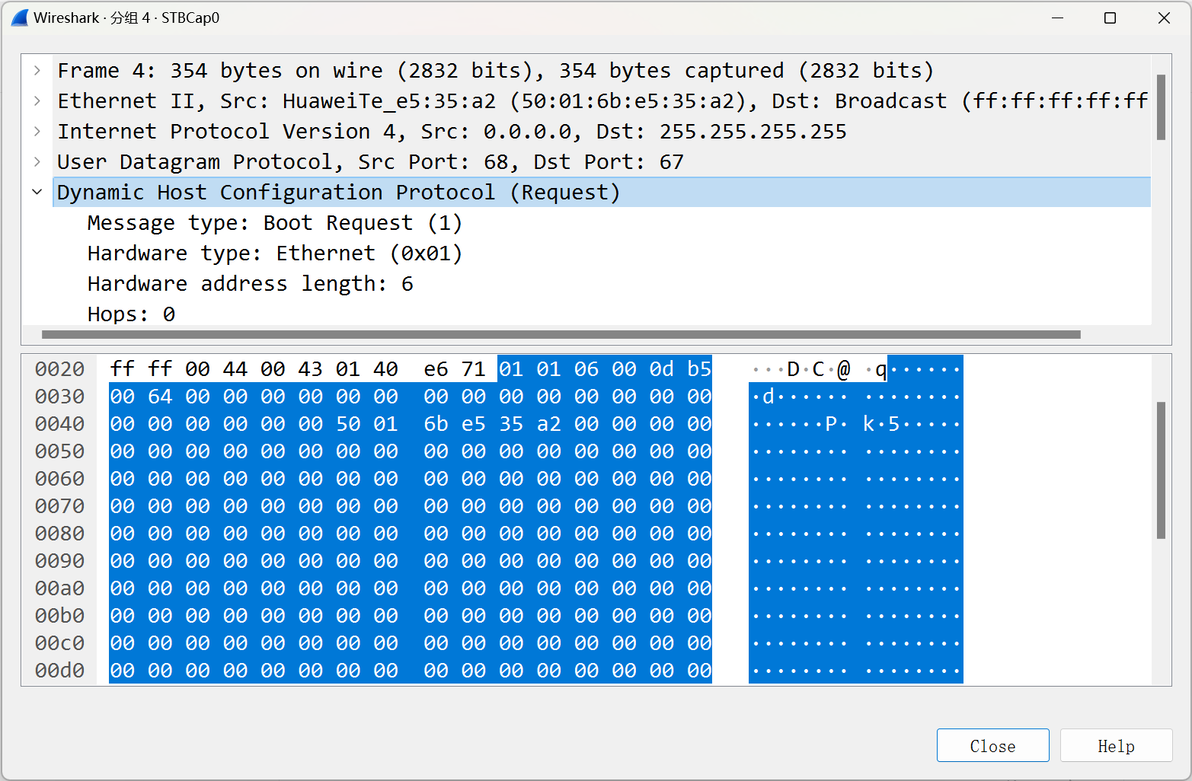The width and height of the screenshot is (1192, 781).
Task: Click the packet details horizontal scrollbar
Action: [x=561, y=335]
